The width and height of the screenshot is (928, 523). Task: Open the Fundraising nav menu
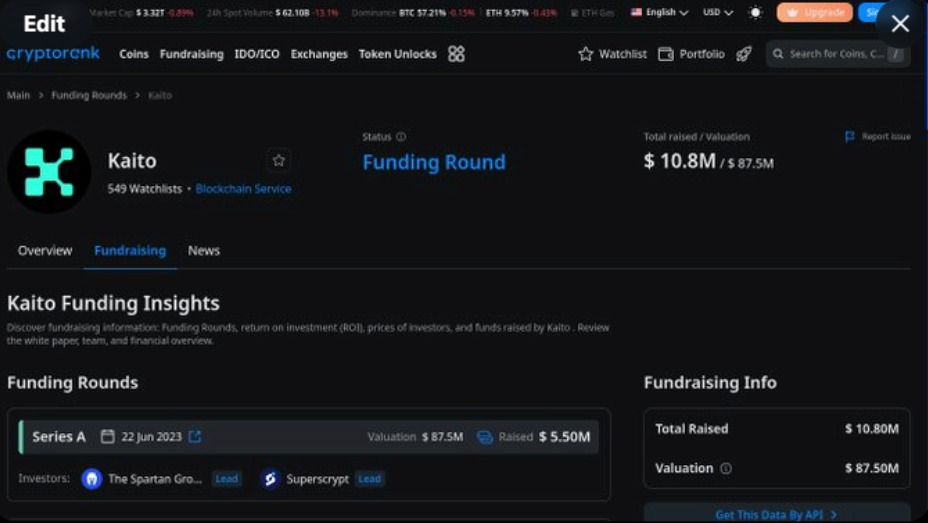click(x=192, y=54)
